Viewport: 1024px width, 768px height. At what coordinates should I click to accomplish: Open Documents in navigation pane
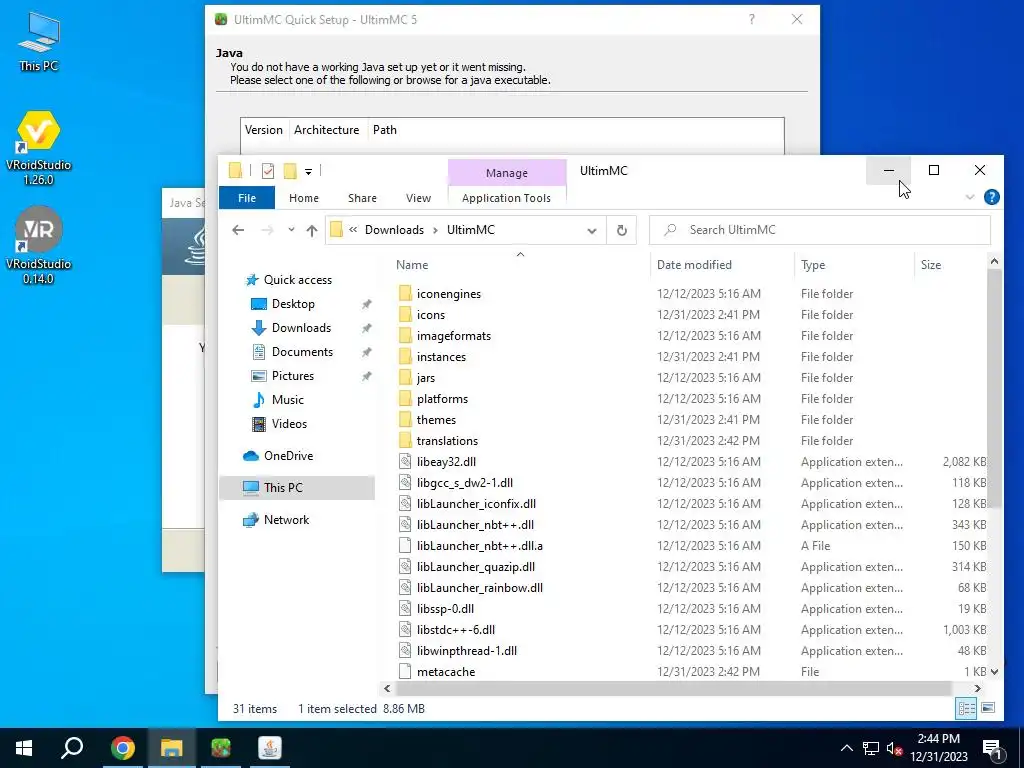click(x=302, y=352)
